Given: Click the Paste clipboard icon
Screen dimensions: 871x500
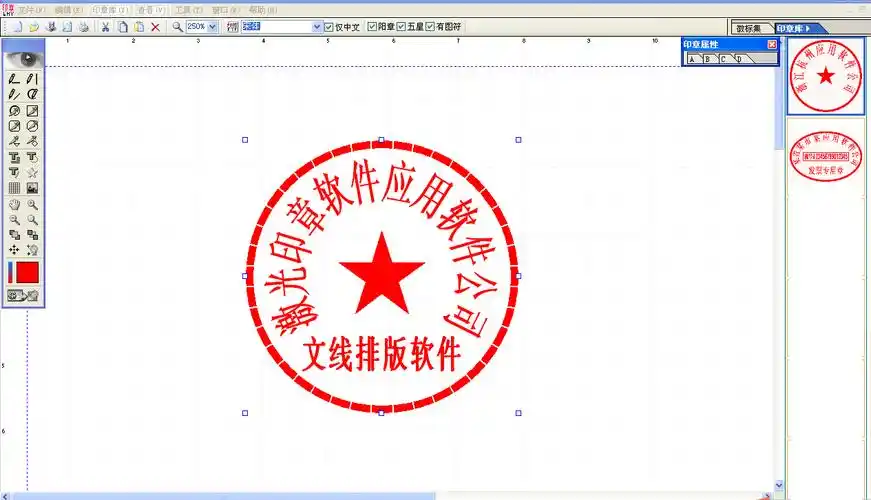Looking at the screenshot, I should (x=139, y=27).
